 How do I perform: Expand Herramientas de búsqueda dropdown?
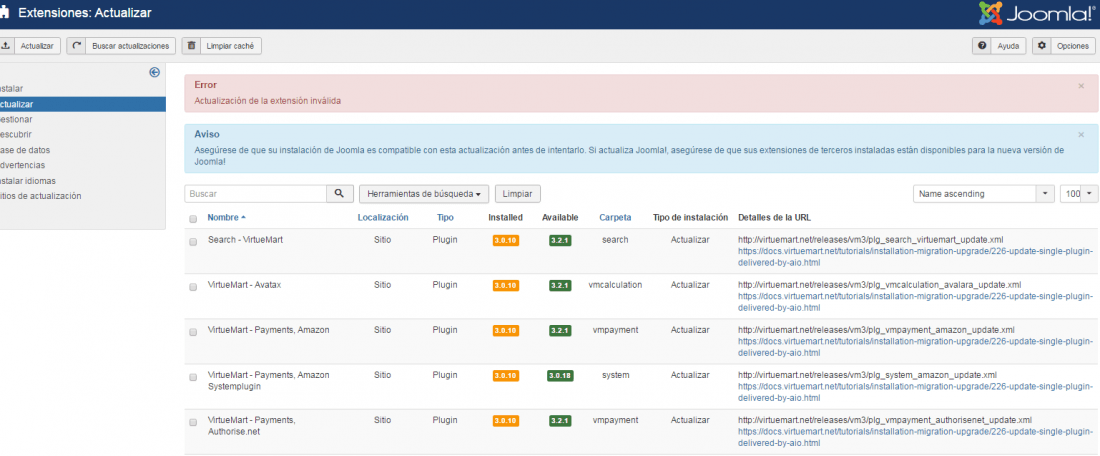click(424, 194)
